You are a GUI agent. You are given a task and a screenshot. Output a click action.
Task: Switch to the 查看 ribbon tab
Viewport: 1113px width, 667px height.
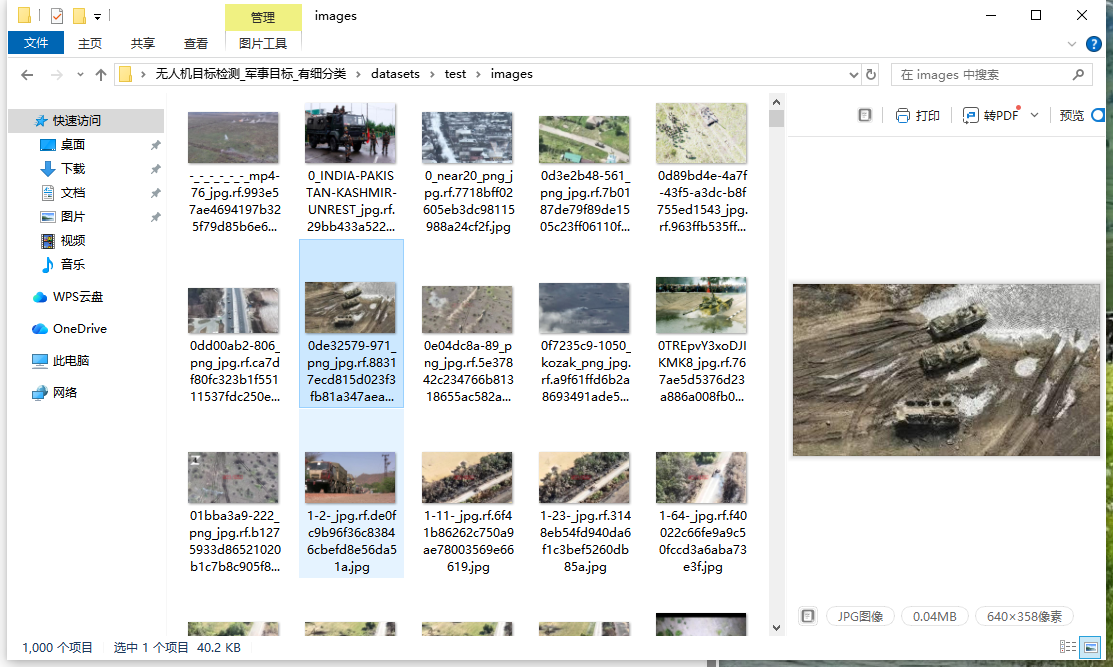195,43
